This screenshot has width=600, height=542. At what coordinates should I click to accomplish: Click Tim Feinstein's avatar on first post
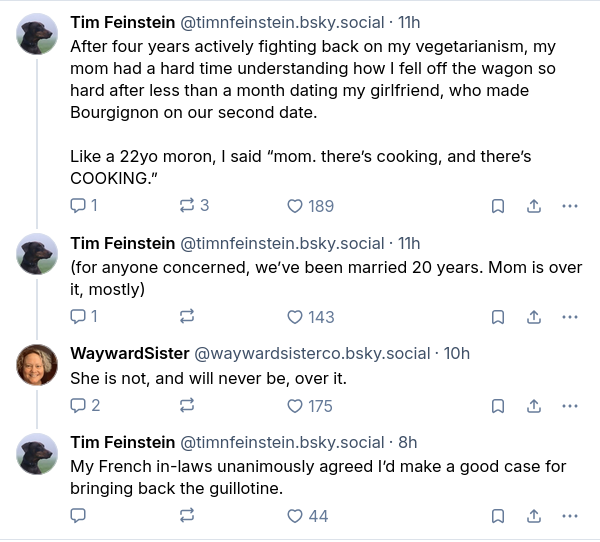[38, 36]
